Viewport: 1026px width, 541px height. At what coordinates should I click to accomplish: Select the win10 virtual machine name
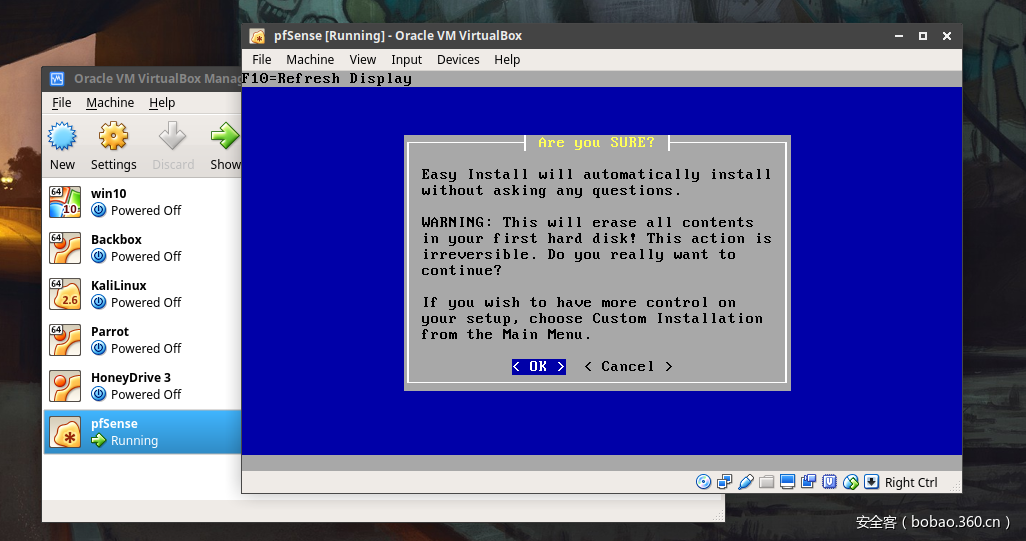[109, 194]
